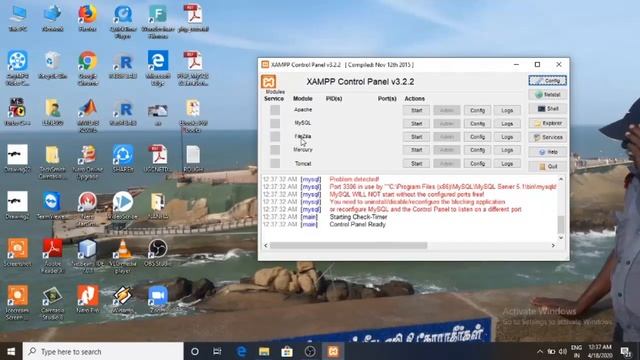Screen dimensions: 640x360
Task: Launch Adobe Reader desktop shortcut
Action: coord(52,256)
